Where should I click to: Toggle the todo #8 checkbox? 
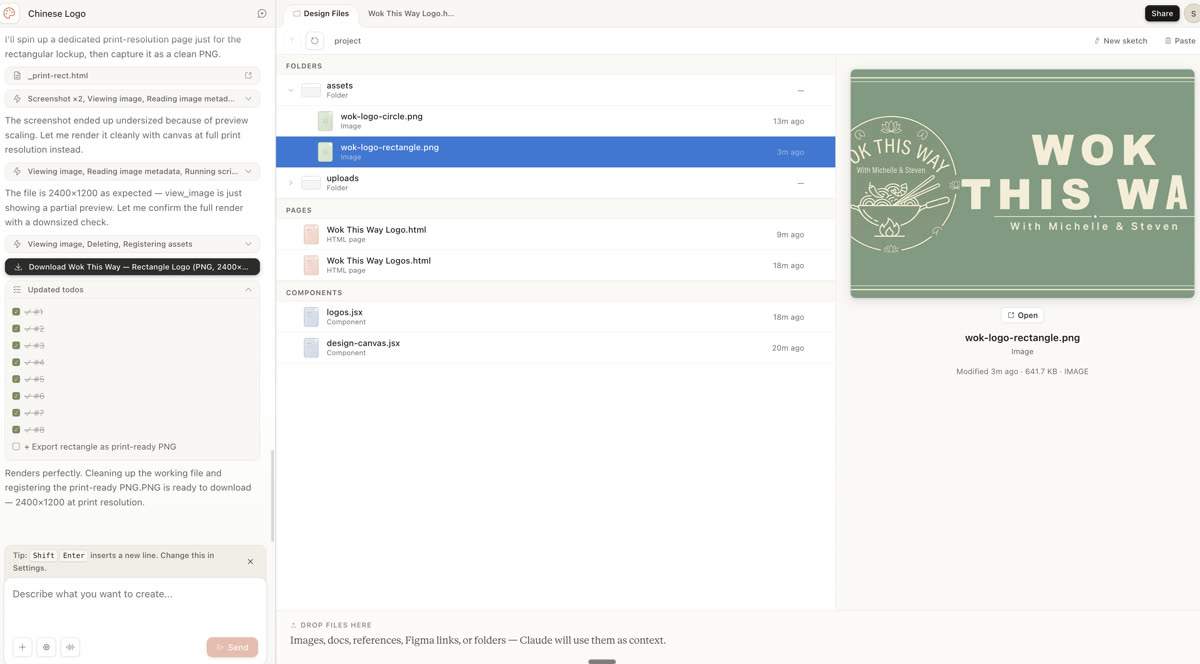(x=16, y=430)
